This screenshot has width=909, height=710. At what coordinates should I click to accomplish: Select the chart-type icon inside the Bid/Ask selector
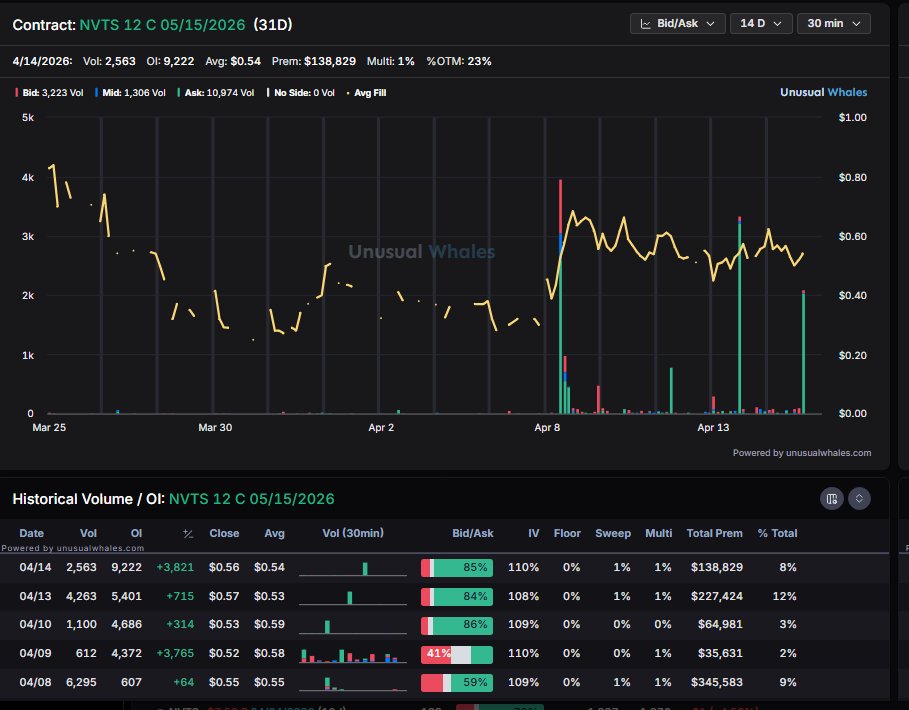point(646,23)
